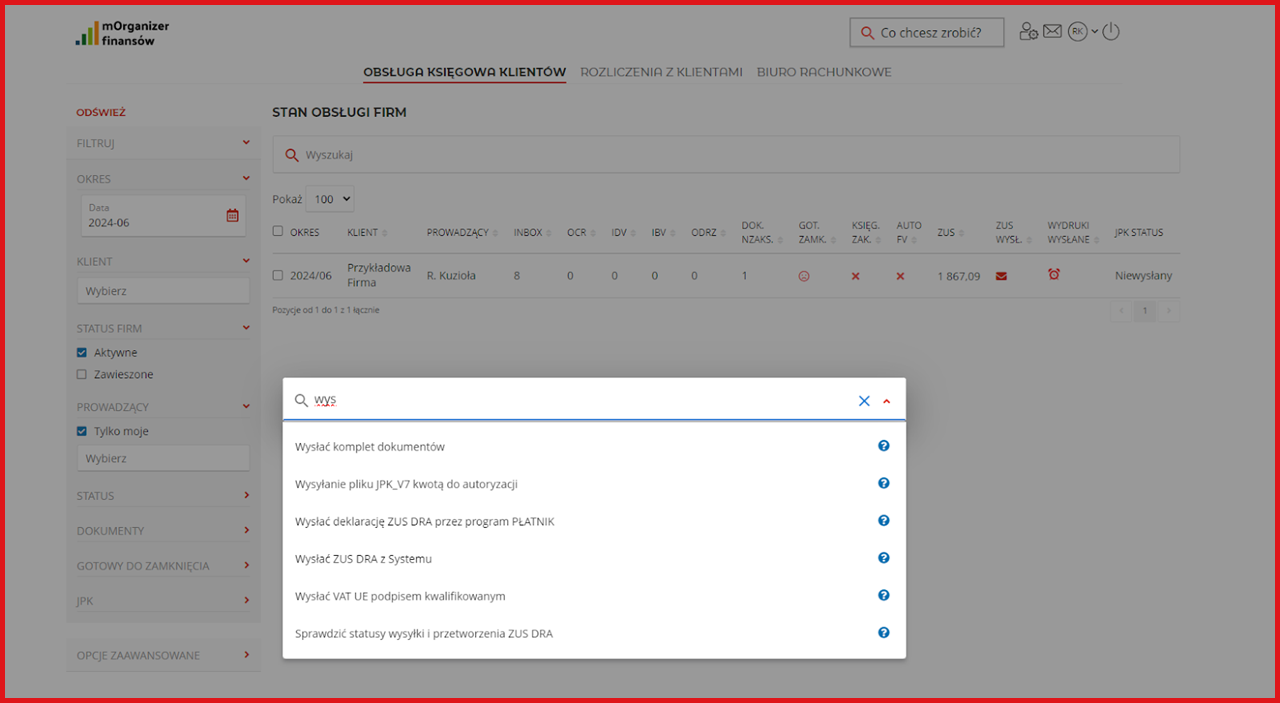Click the Wybierz field under KLIENT
The width and height of the screenshot is (1280, 703).
pos(163,291)
